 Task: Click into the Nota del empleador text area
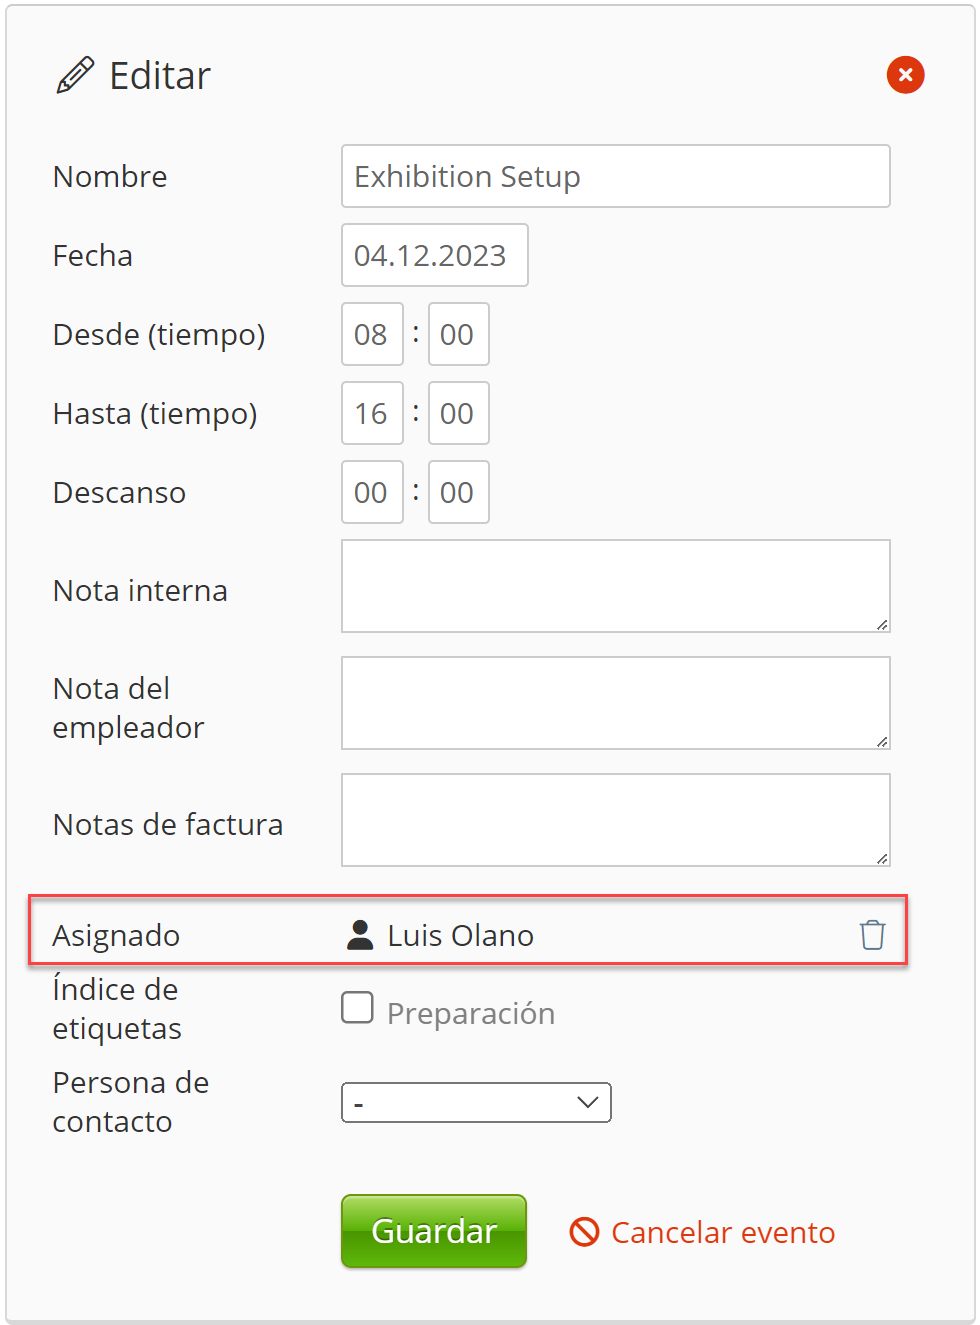tap(615, 703)
